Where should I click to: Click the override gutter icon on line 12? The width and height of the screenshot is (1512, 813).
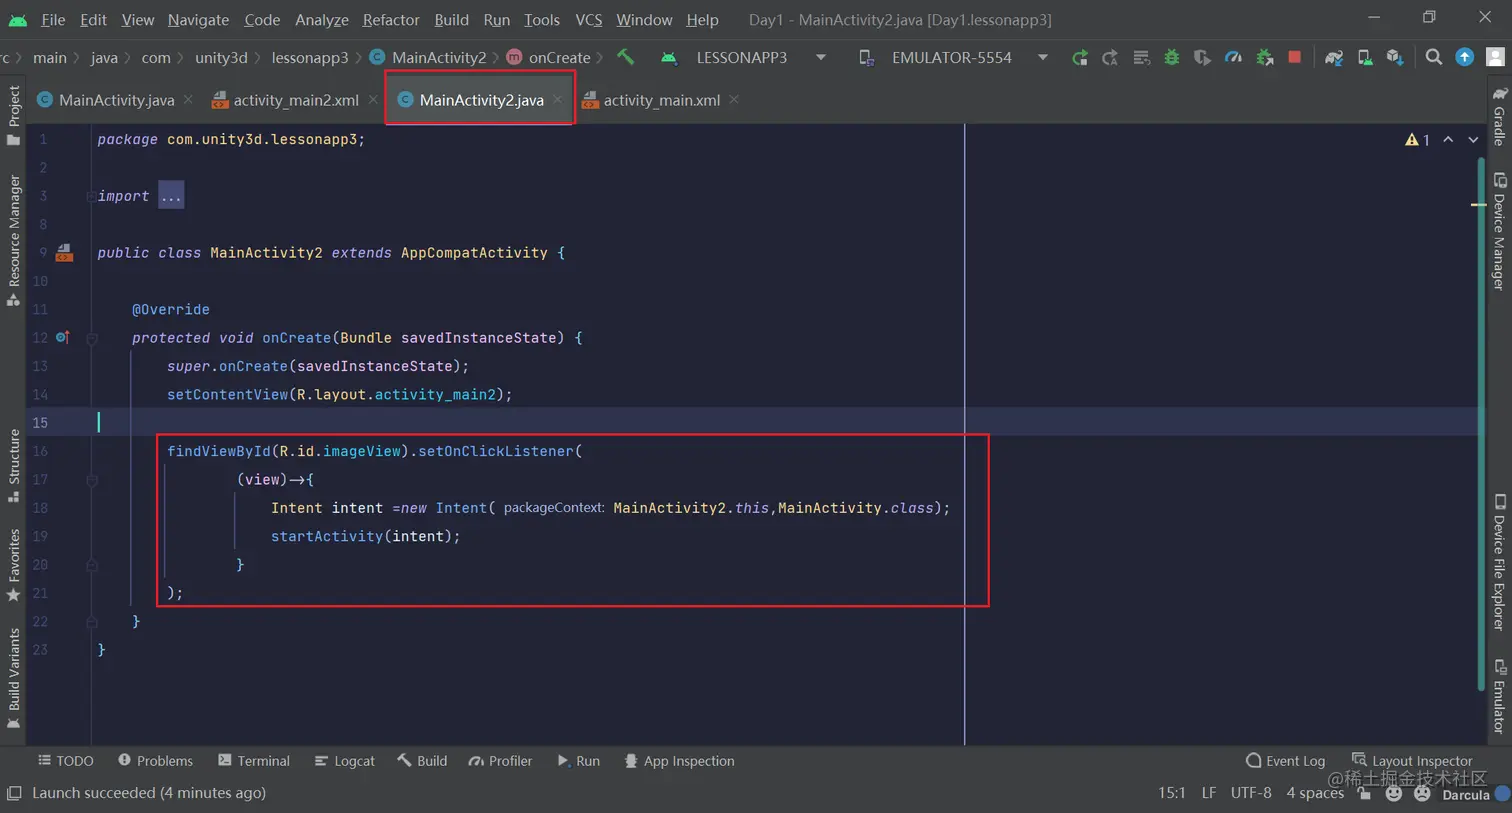tap(63, 338)
